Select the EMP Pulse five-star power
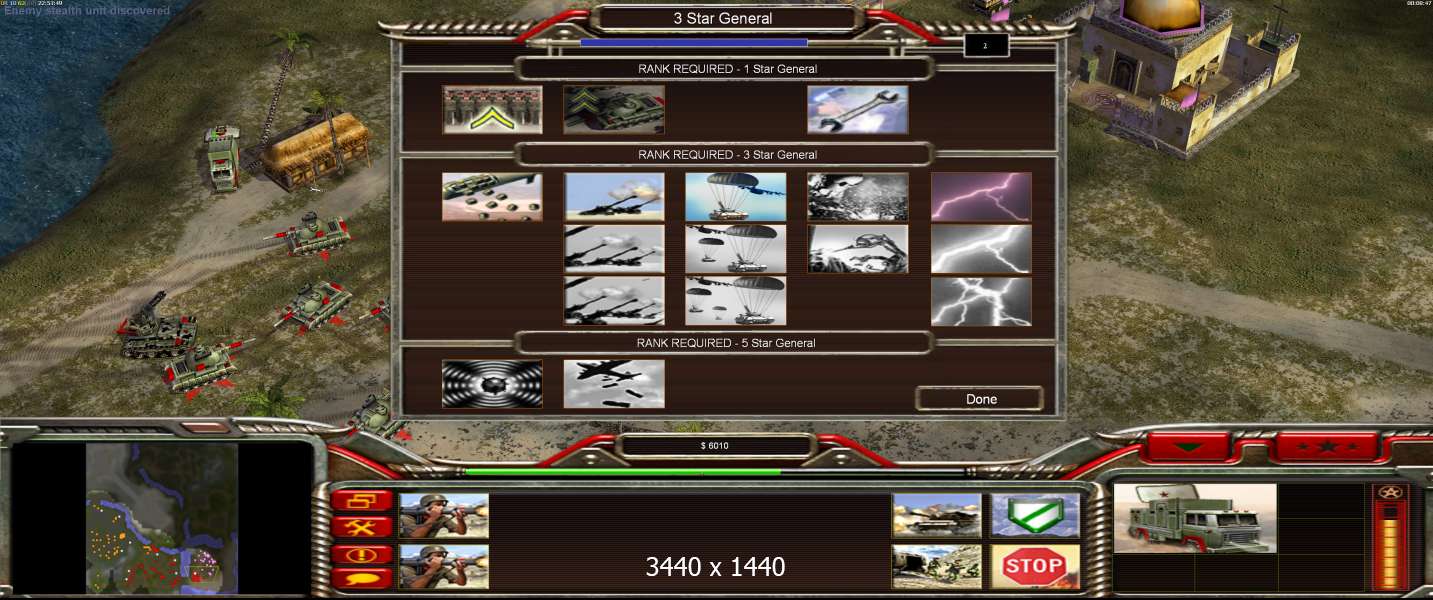1433x600 pixels. pos(492,384)
